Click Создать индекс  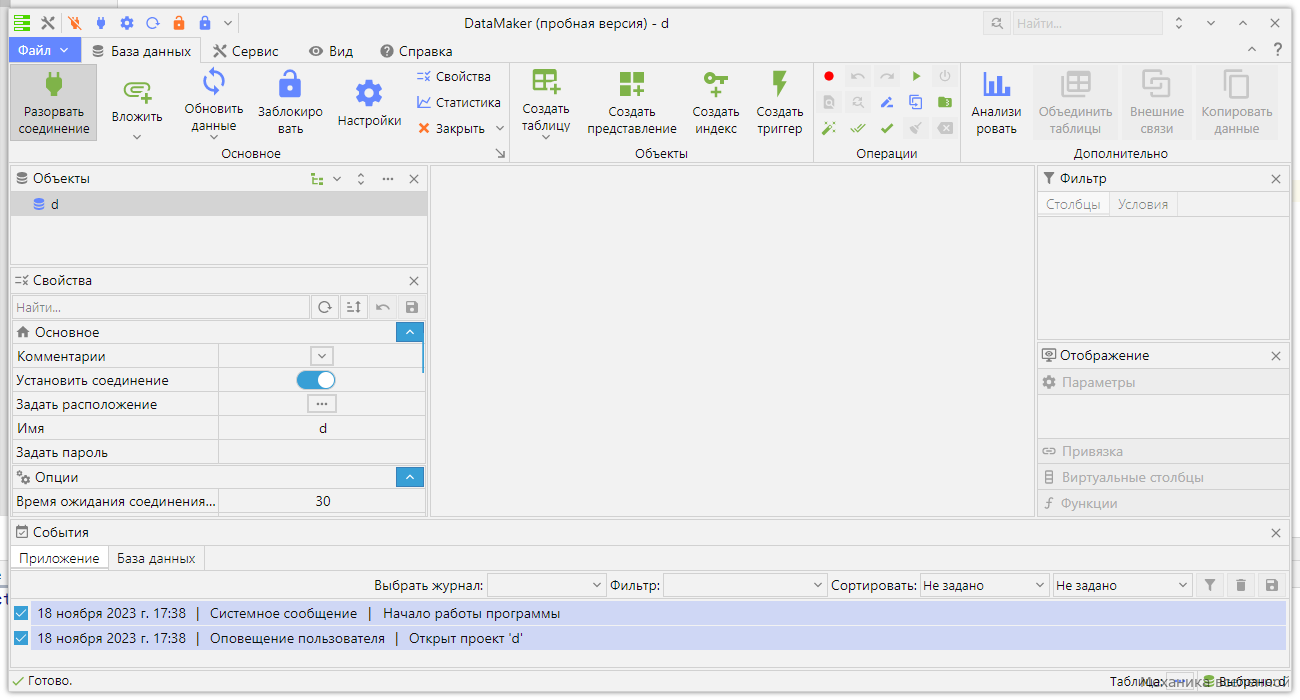tap(716, 104)
